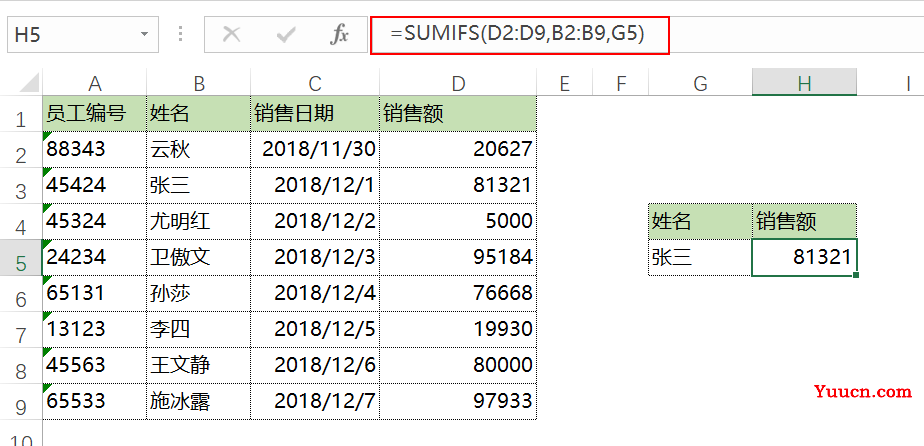The image size is (924, 446).
Task: Click the SUMIFS formula in the formula bar
Action: pyautogui.click(x=517, y=34)
